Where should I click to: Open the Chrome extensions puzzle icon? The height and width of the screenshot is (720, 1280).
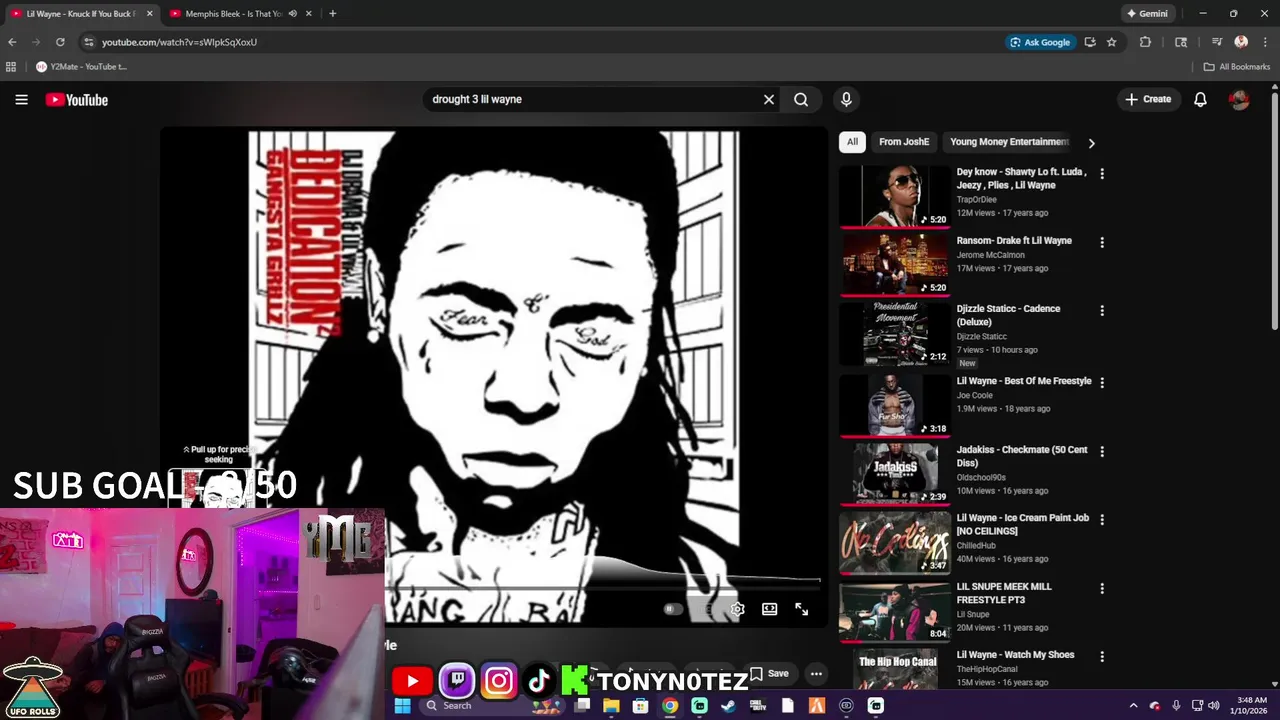click(x=1145, y=42)
